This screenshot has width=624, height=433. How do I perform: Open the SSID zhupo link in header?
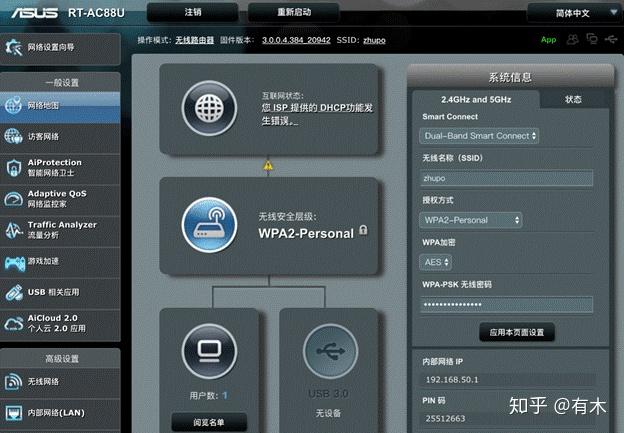tap(374, 40)
